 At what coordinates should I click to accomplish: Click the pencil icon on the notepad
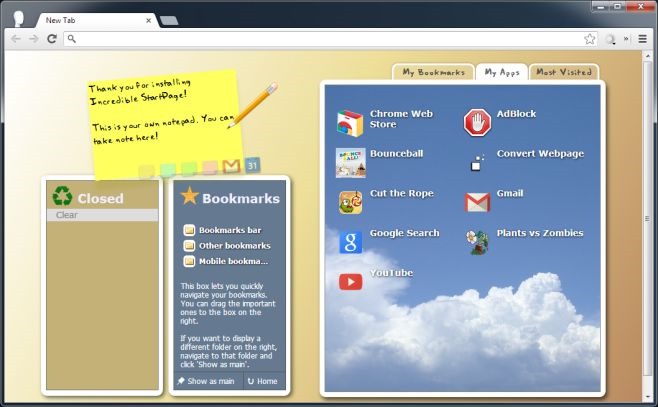click(253, 105)
